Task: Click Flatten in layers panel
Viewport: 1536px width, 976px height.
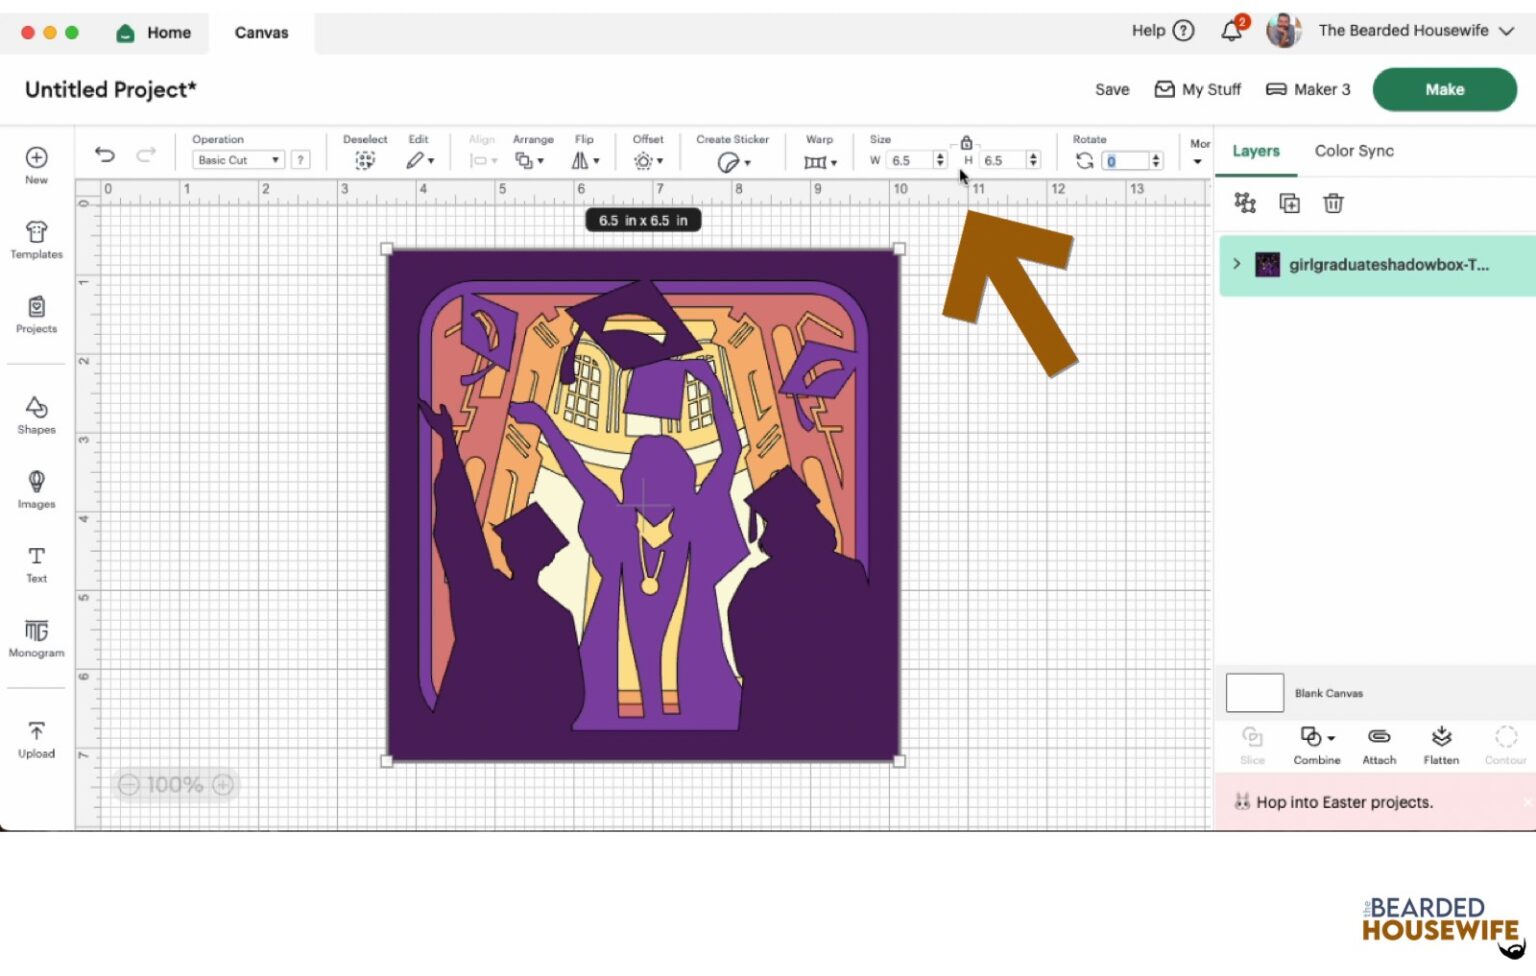Action: (1440, 745)
